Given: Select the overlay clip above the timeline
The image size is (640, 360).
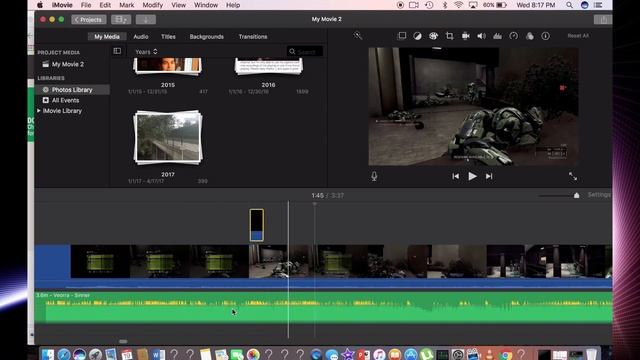Looking at the screenshot, I should (257, 225).
